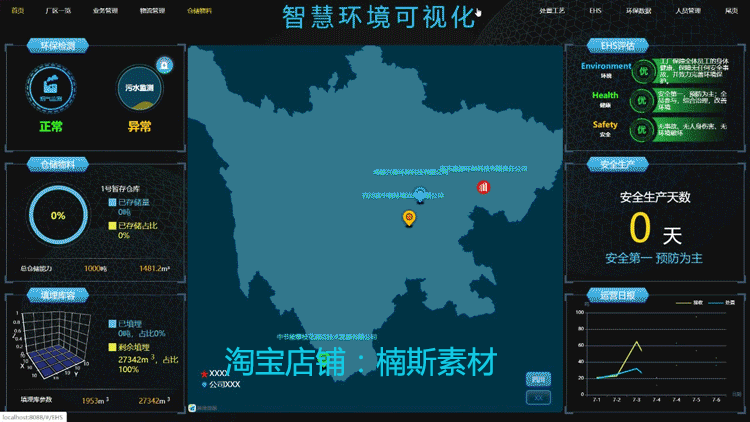This screenshot has width=750, height=422.
Task: Click the highlighted upper button on the map
Action: (x=538, y=379)
